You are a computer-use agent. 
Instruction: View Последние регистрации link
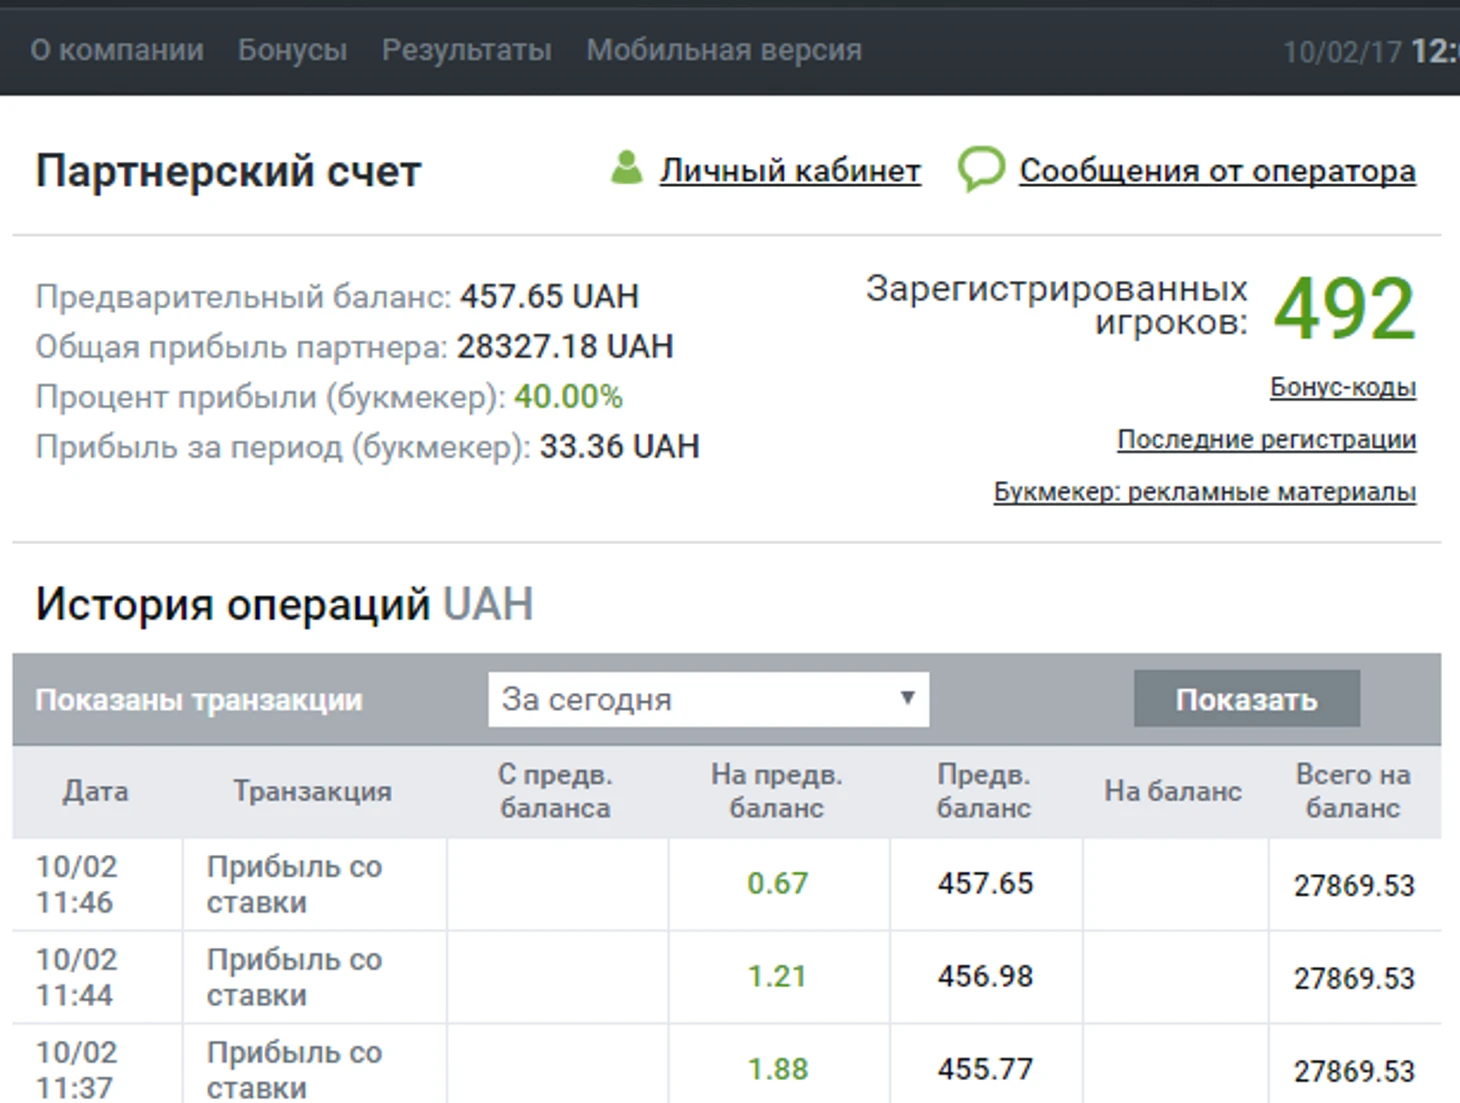(1266, 440)
